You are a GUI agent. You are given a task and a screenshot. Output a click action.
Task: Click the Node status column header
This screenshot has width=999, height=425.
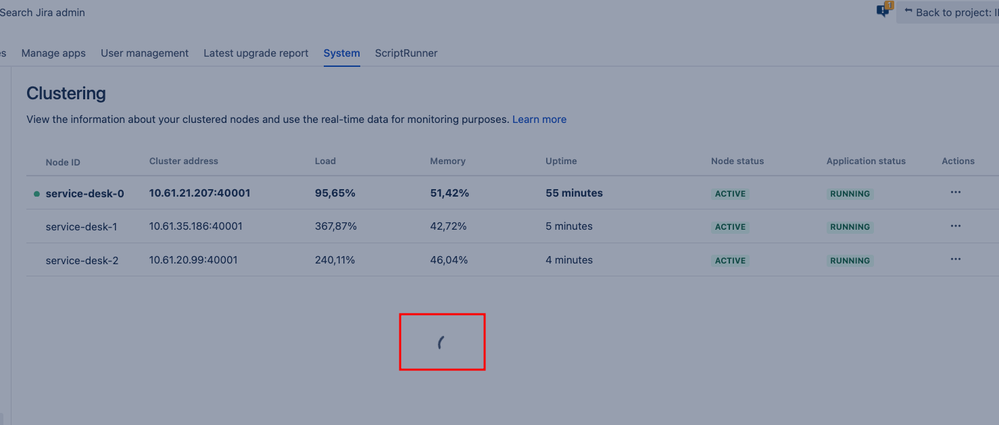(x=737, y=161)
